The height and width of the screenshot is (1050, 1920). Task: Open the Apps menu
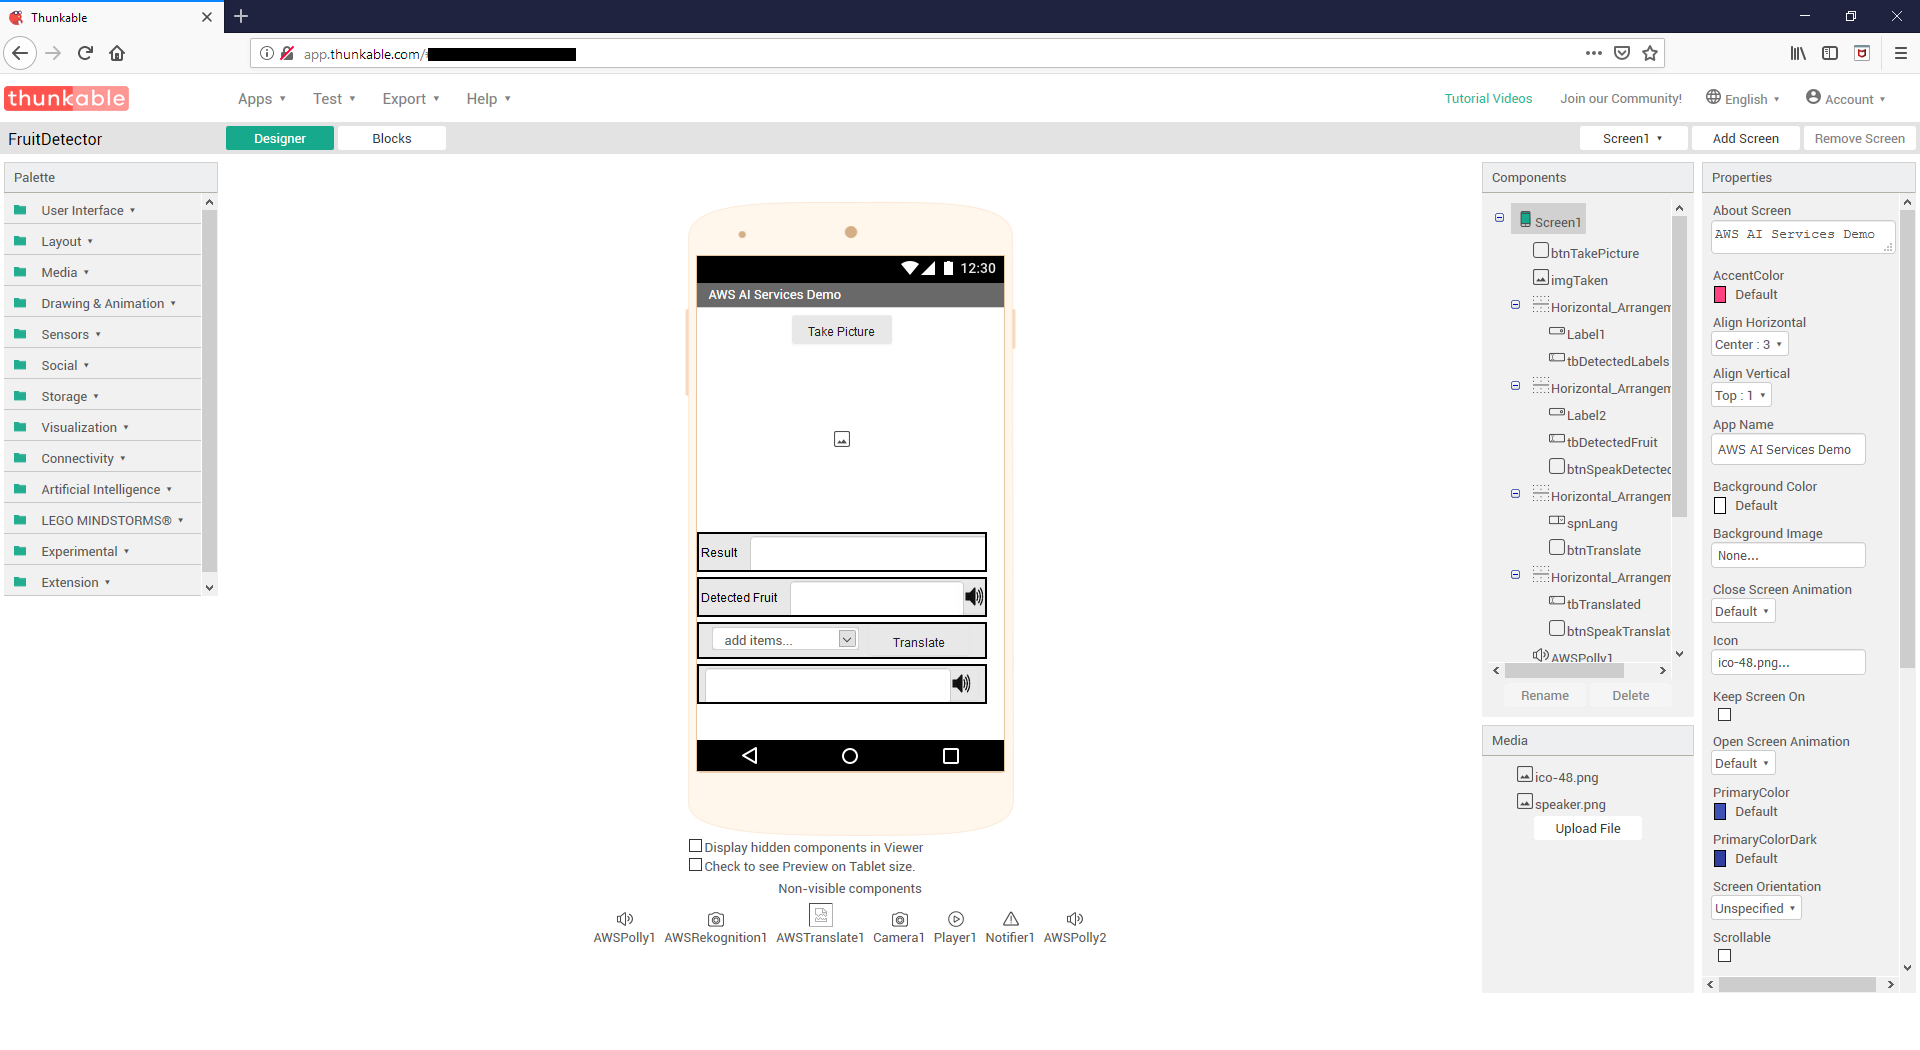point(262,99)
